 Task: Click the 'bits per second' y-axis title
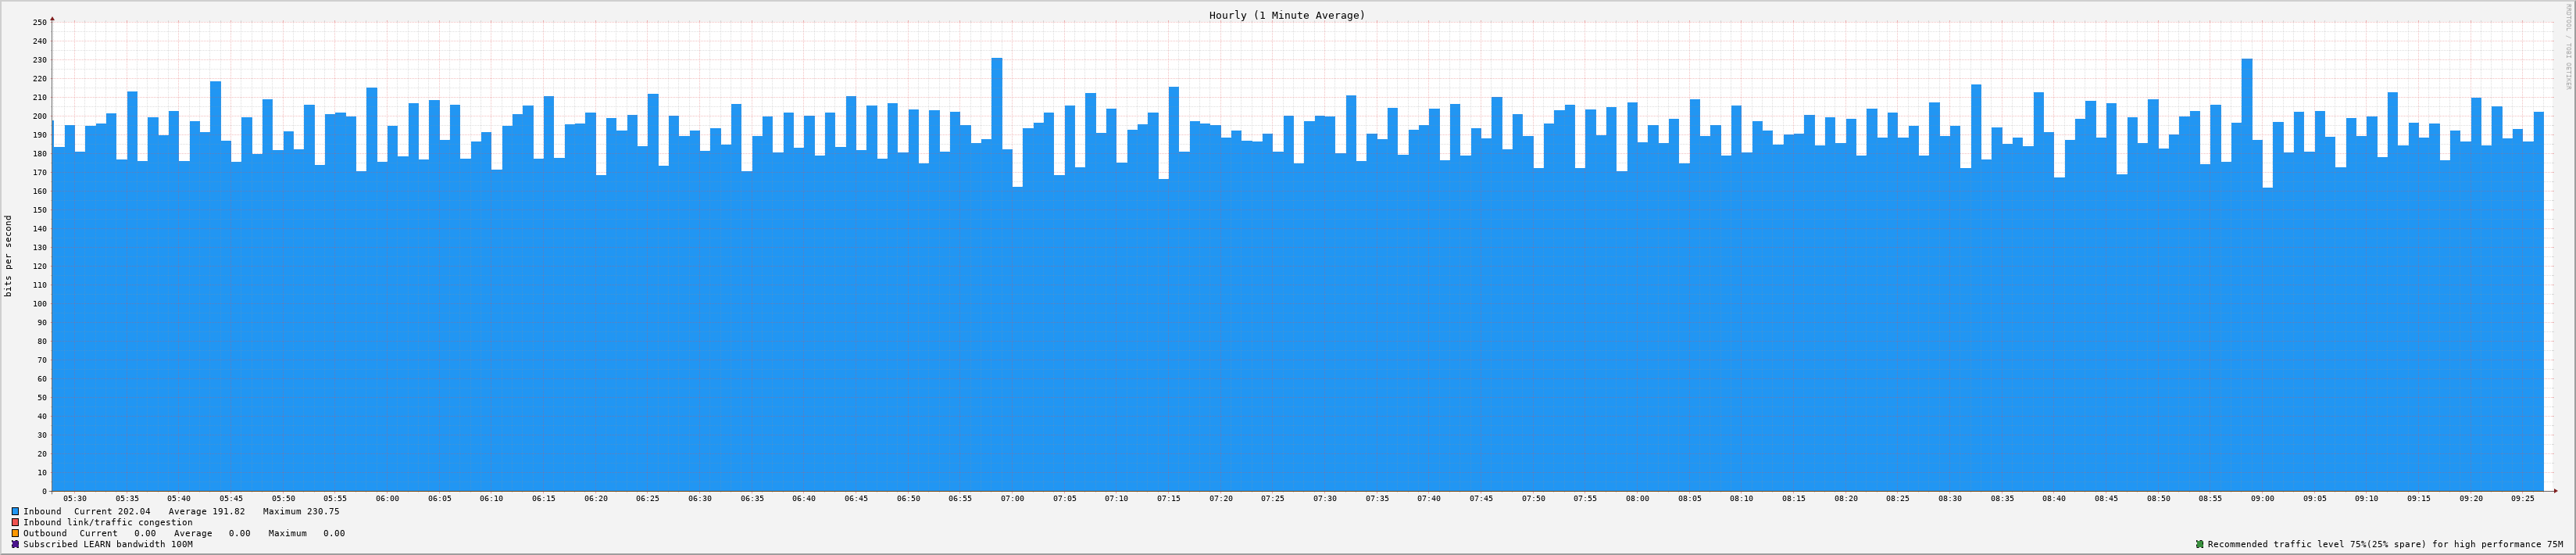coord(9,256)
